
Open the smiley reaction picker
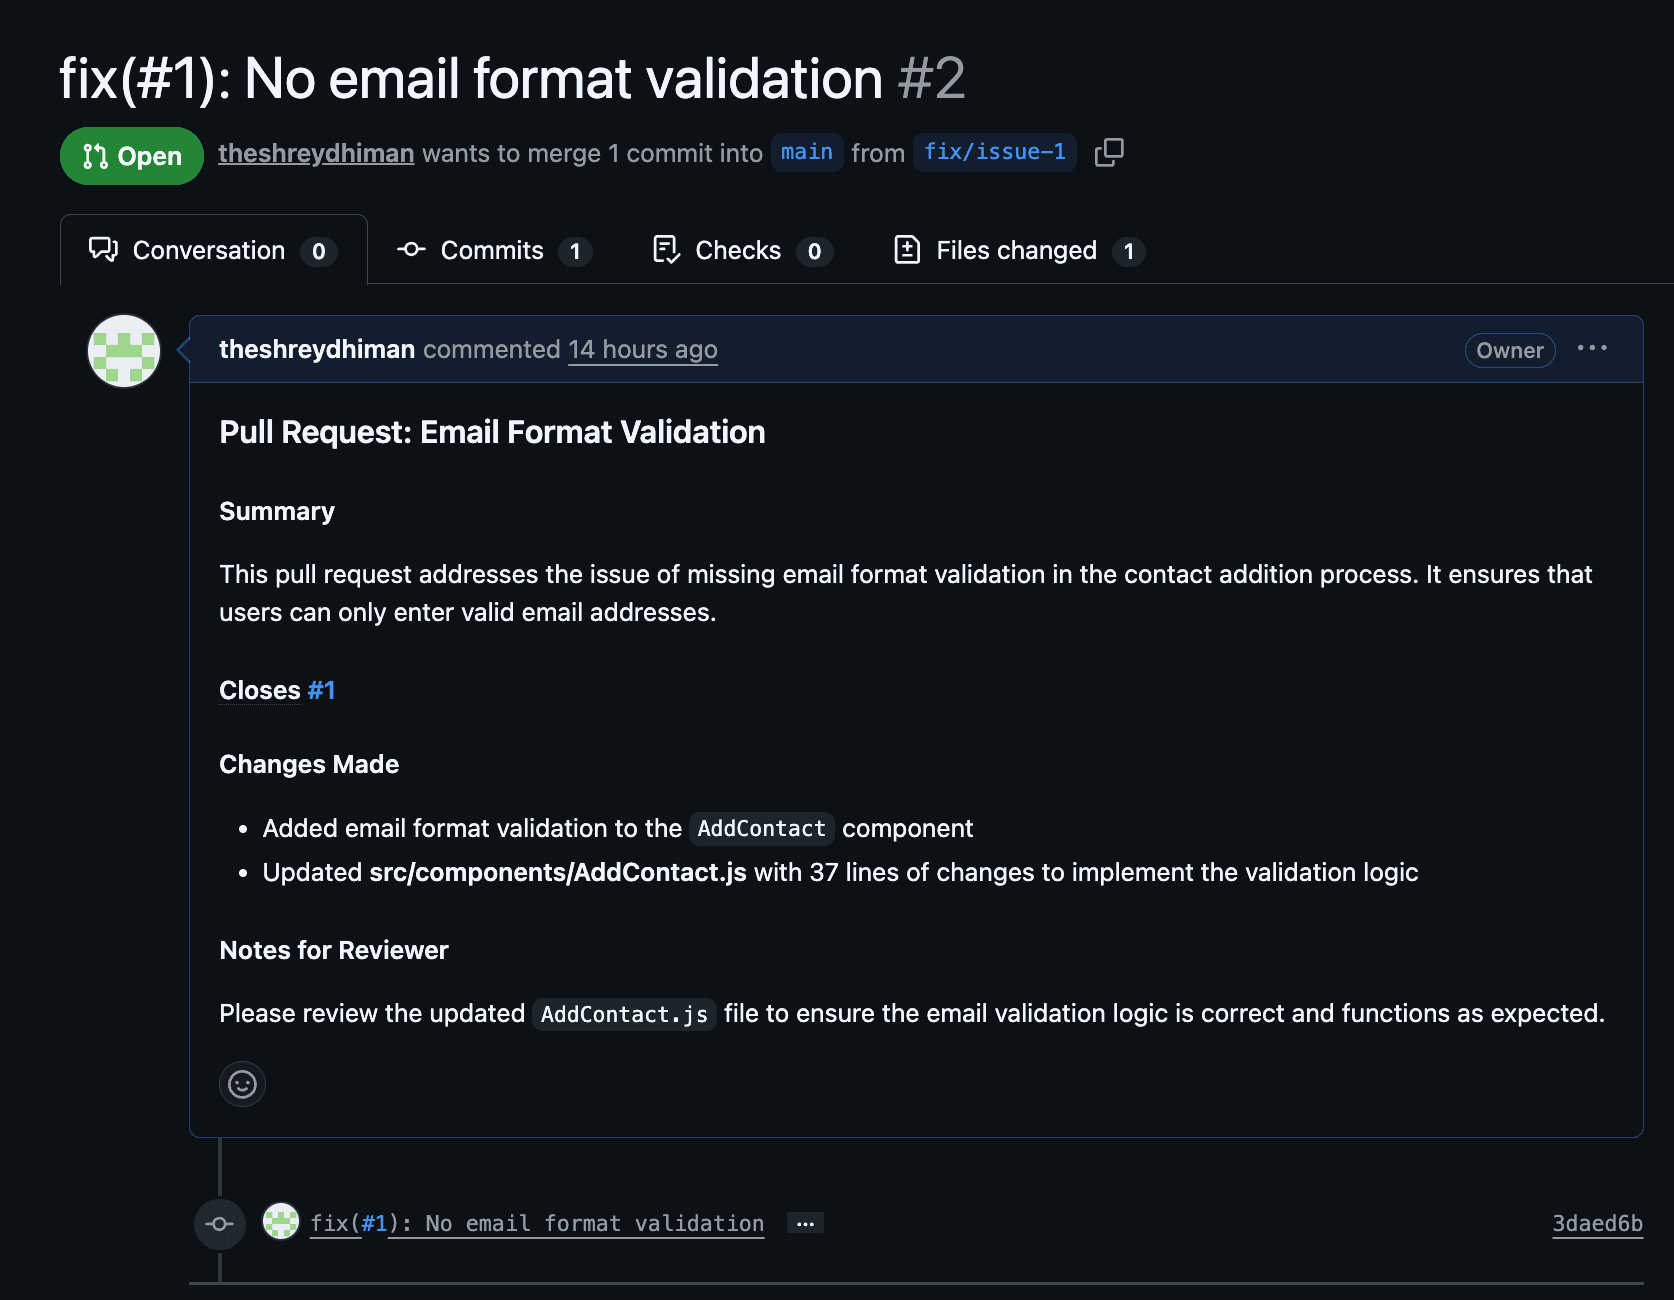(x=242, y=1084)
